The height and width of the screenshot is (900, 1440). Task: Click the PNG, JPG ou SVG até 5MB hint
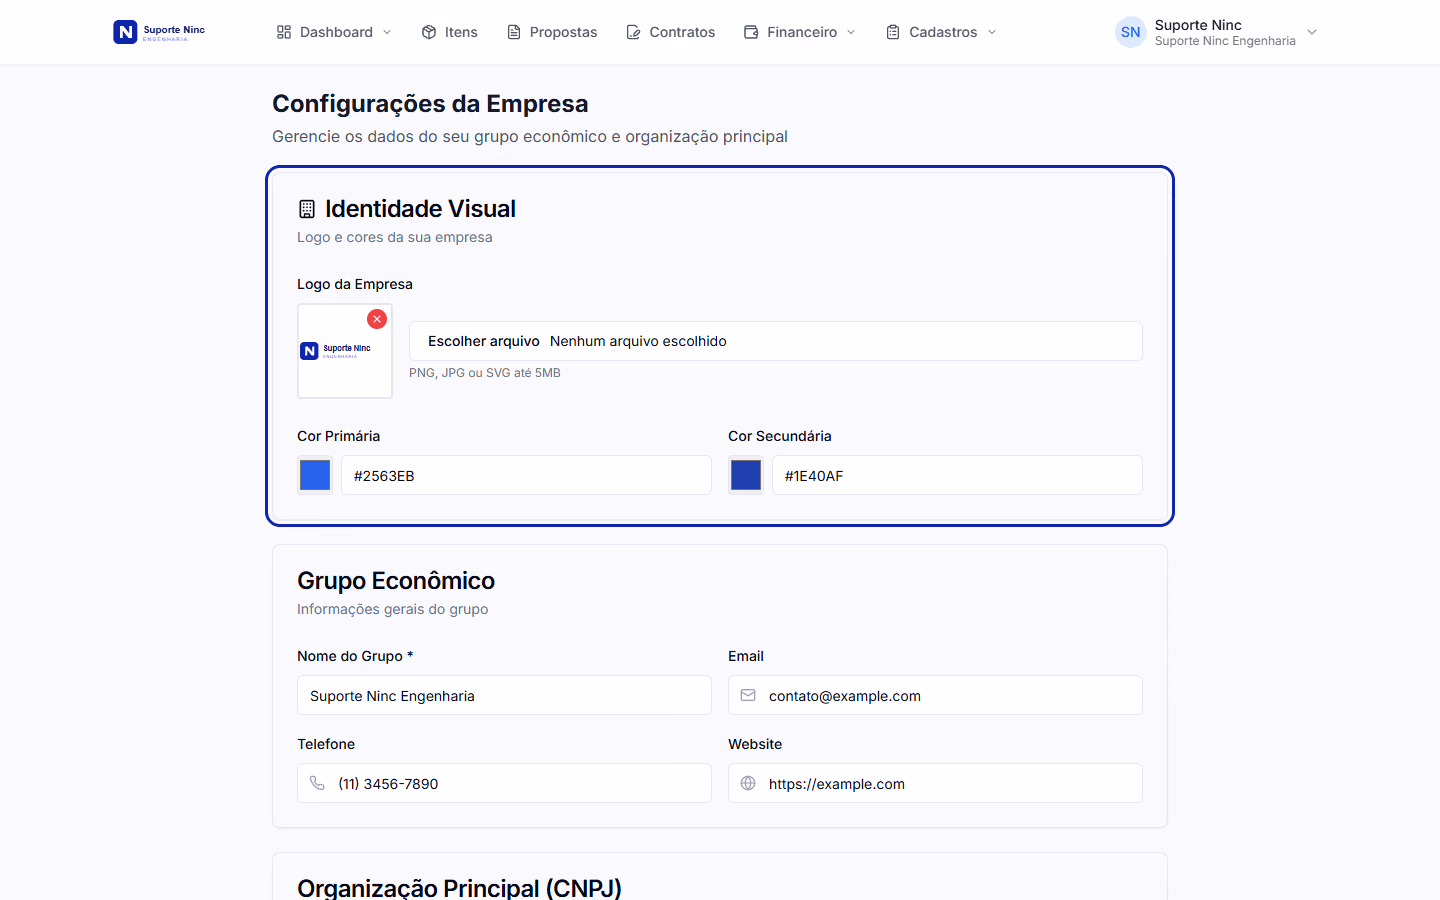pyautogui.click(x=485, y=373)
